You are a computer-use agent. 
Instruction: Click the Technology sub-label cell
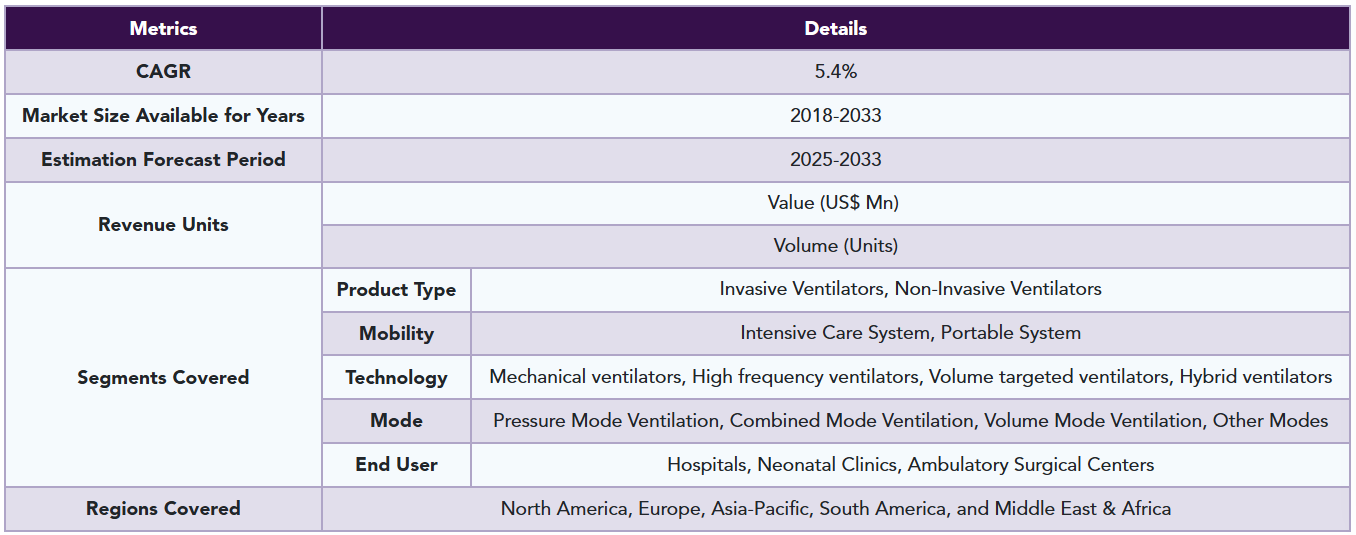pos(396,378)
